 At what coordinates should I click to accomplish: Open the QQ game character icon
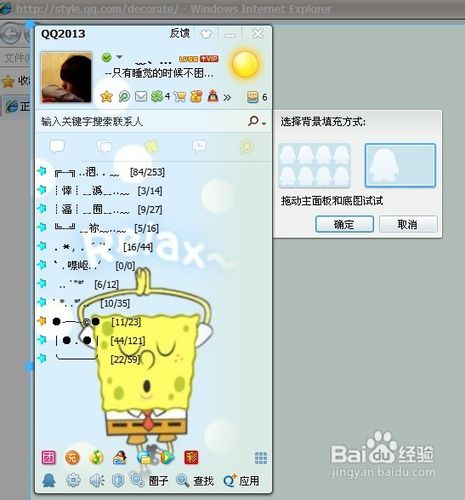point(120,457)
